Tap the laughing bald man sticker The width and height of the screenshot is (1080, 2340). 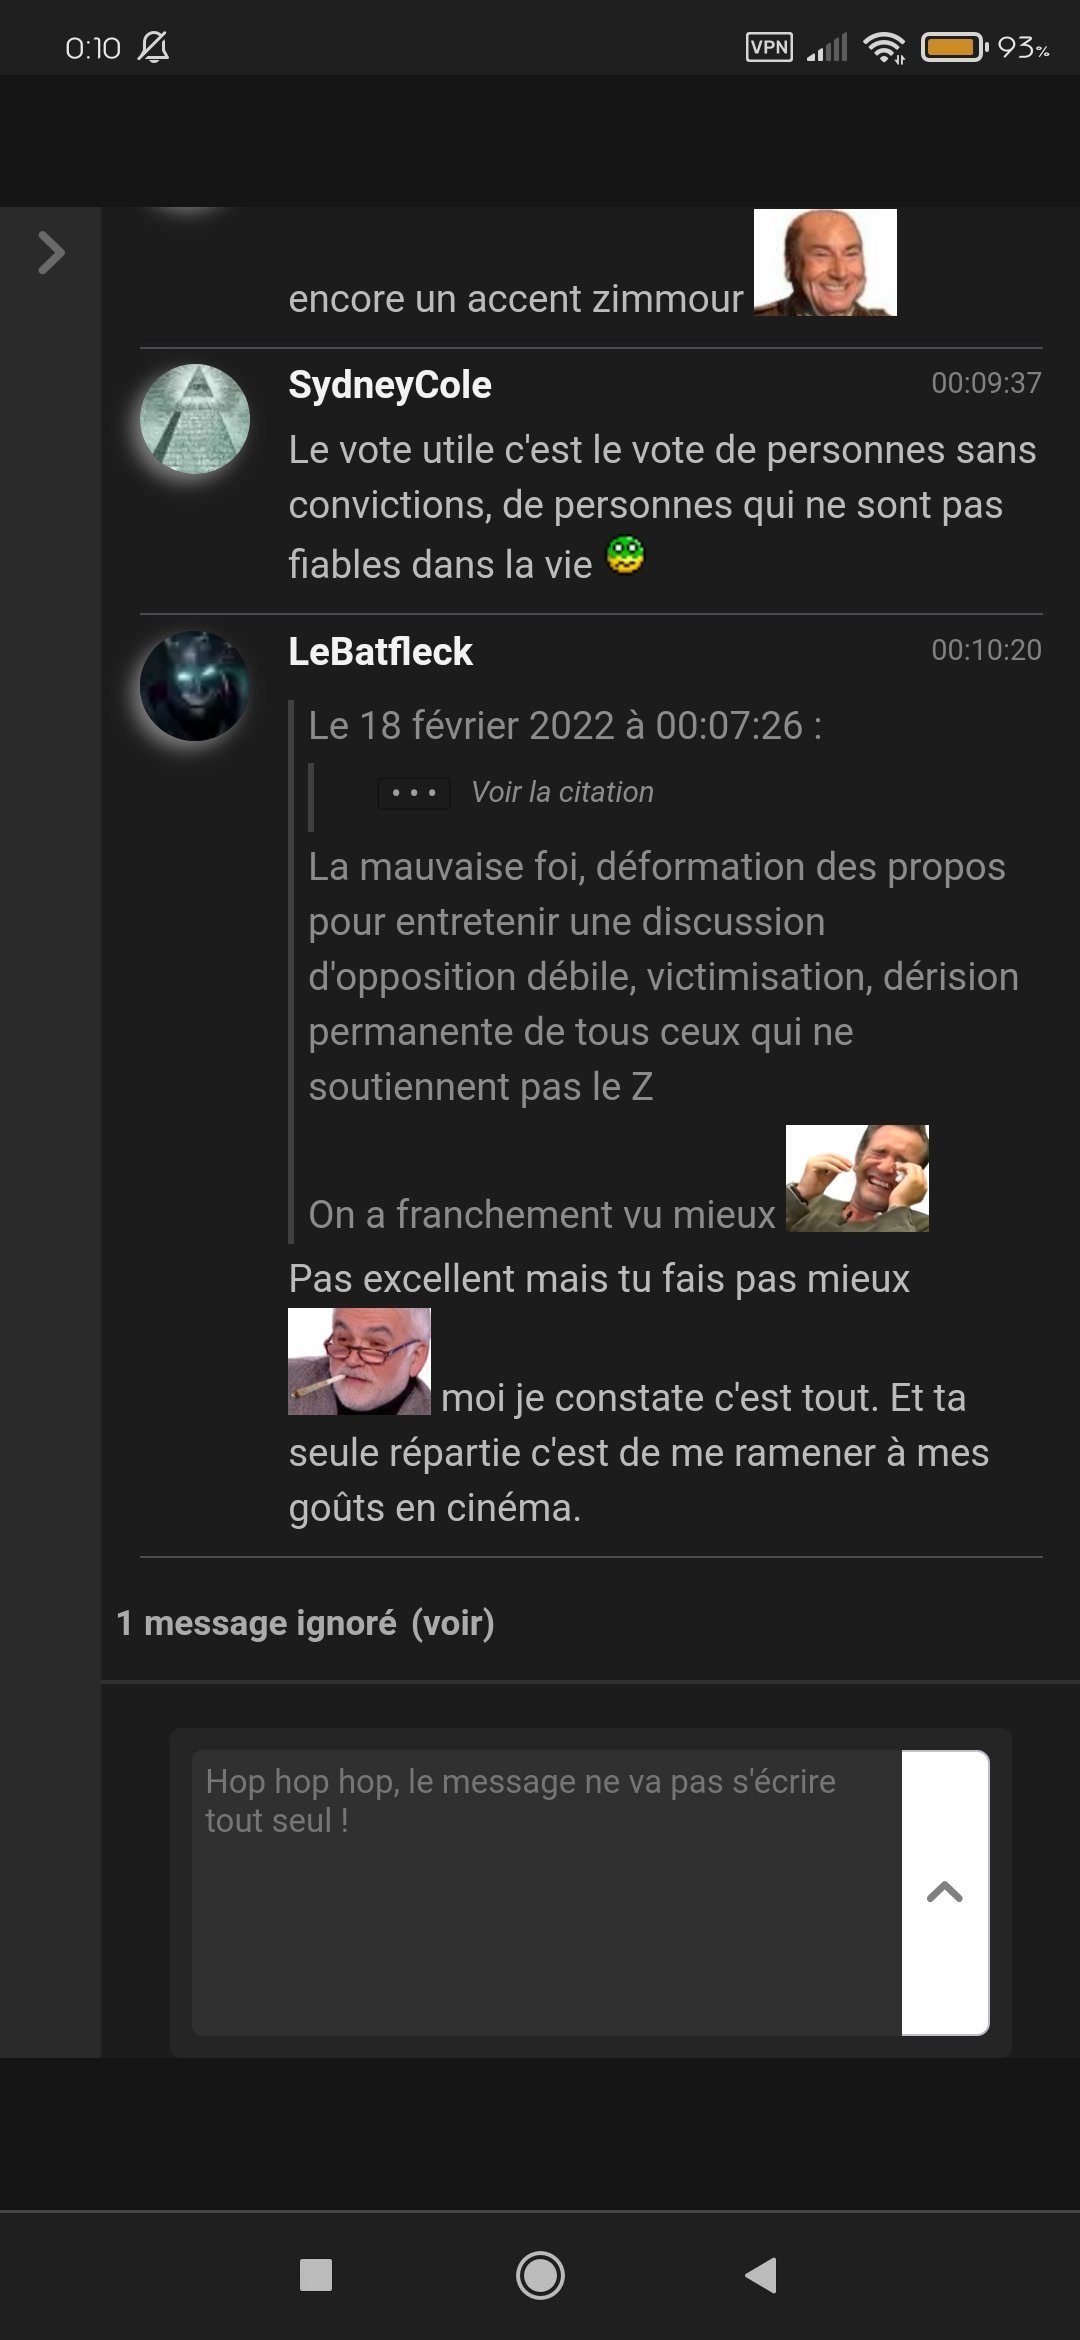(825, 262)
